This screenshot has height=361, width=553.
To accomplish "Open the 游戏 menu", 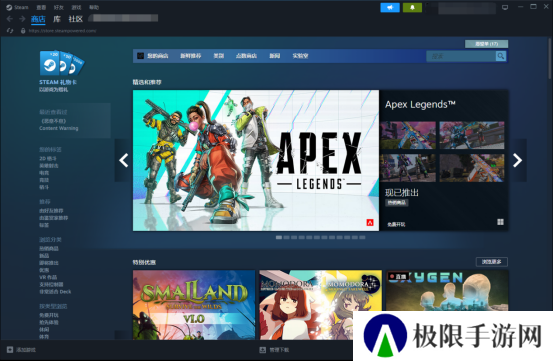I will pyautogui.click(x=76, y=7).
